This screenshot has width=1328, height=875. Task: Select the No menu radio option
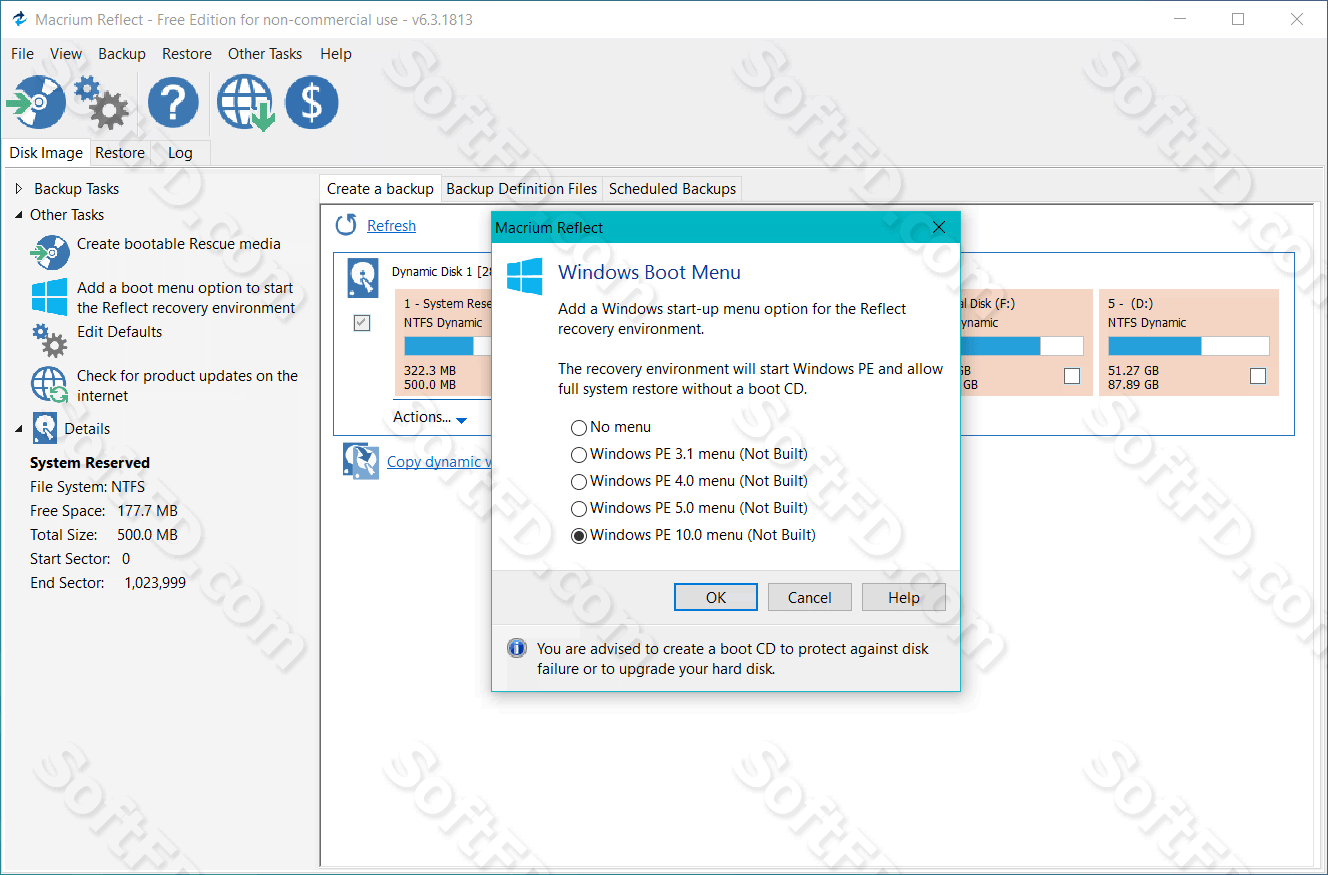coord(611,427)
